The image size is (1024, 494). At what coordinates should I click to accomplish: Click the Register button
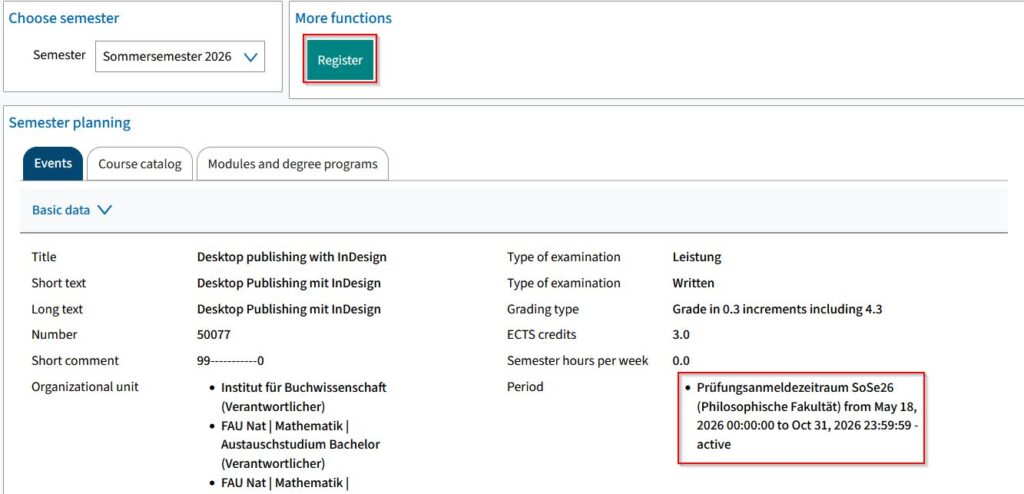340,60
